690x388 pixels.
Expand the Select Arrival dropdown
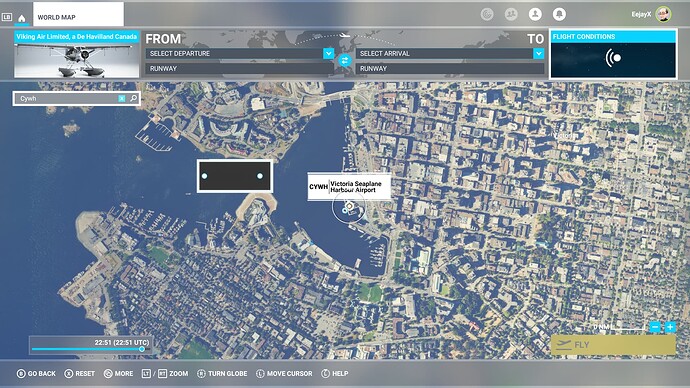[x=539, y=53]
